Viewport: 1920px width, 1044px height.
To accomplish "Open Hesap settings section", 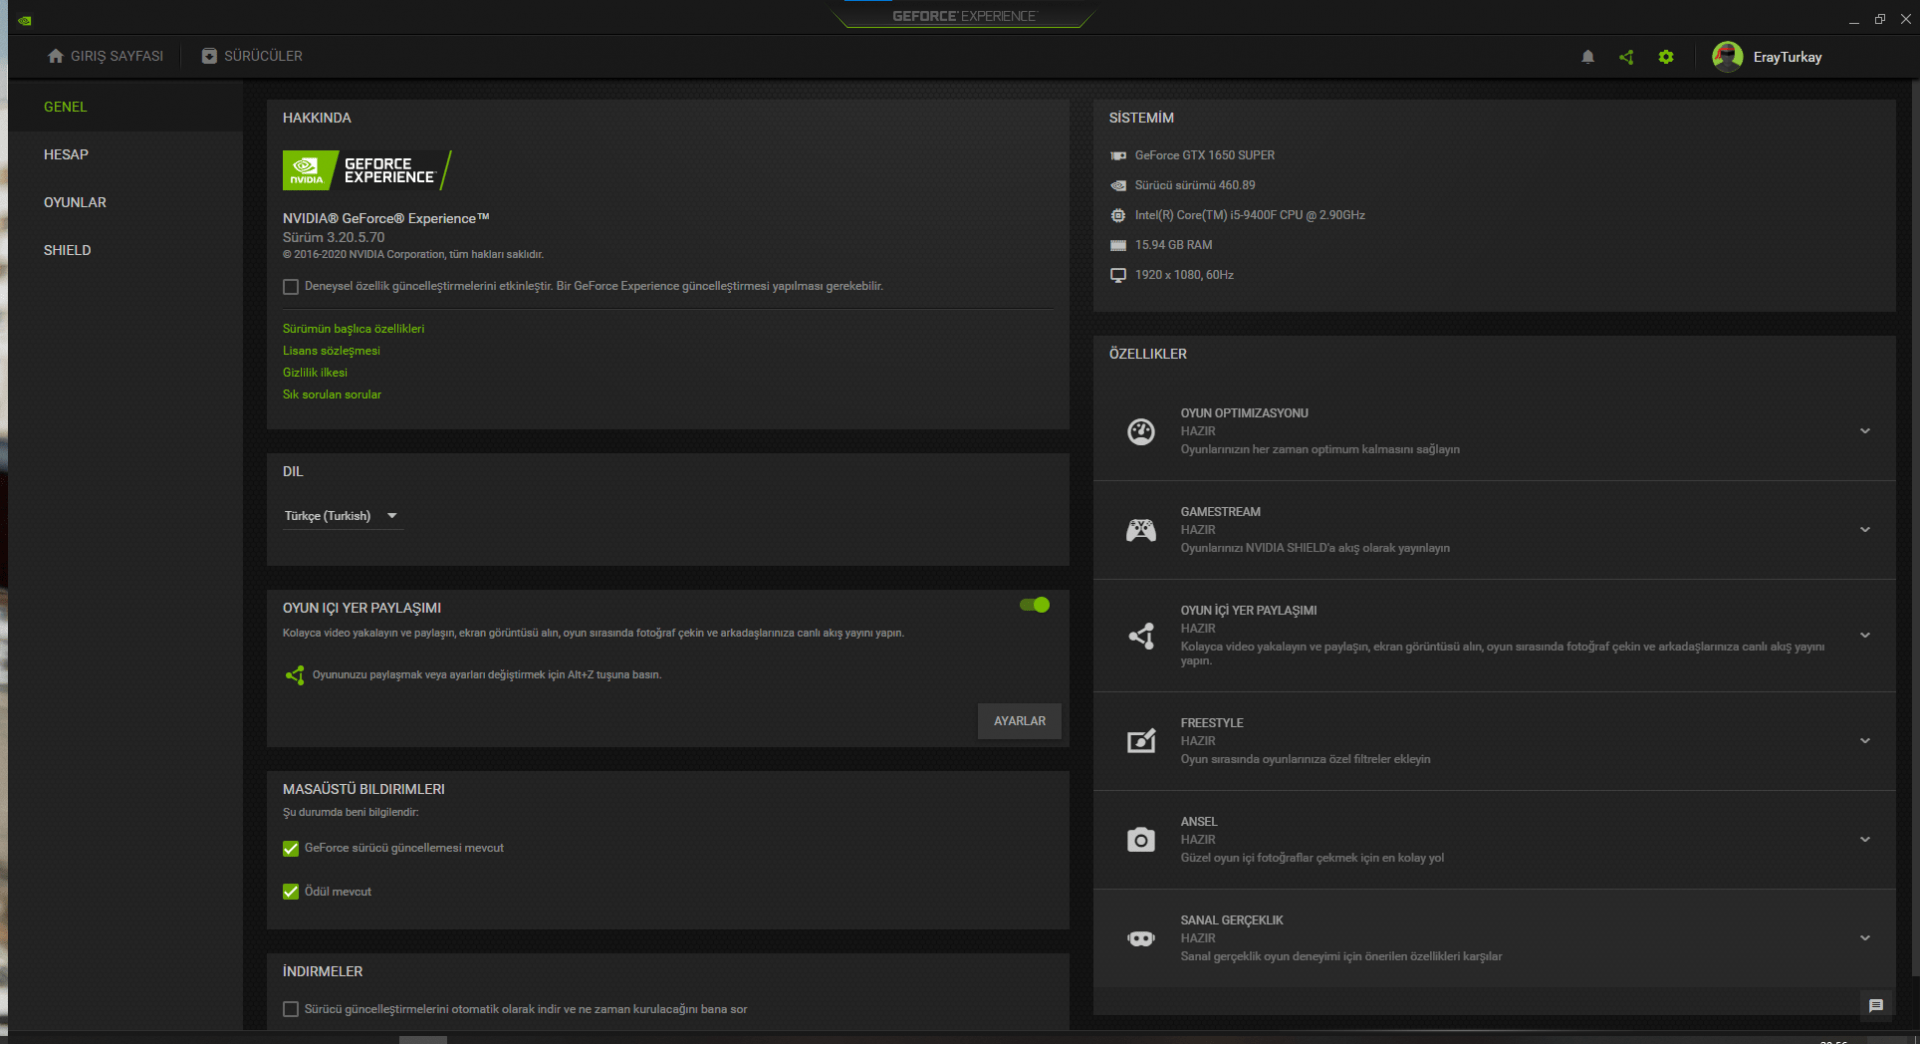I will coord(125,155).
